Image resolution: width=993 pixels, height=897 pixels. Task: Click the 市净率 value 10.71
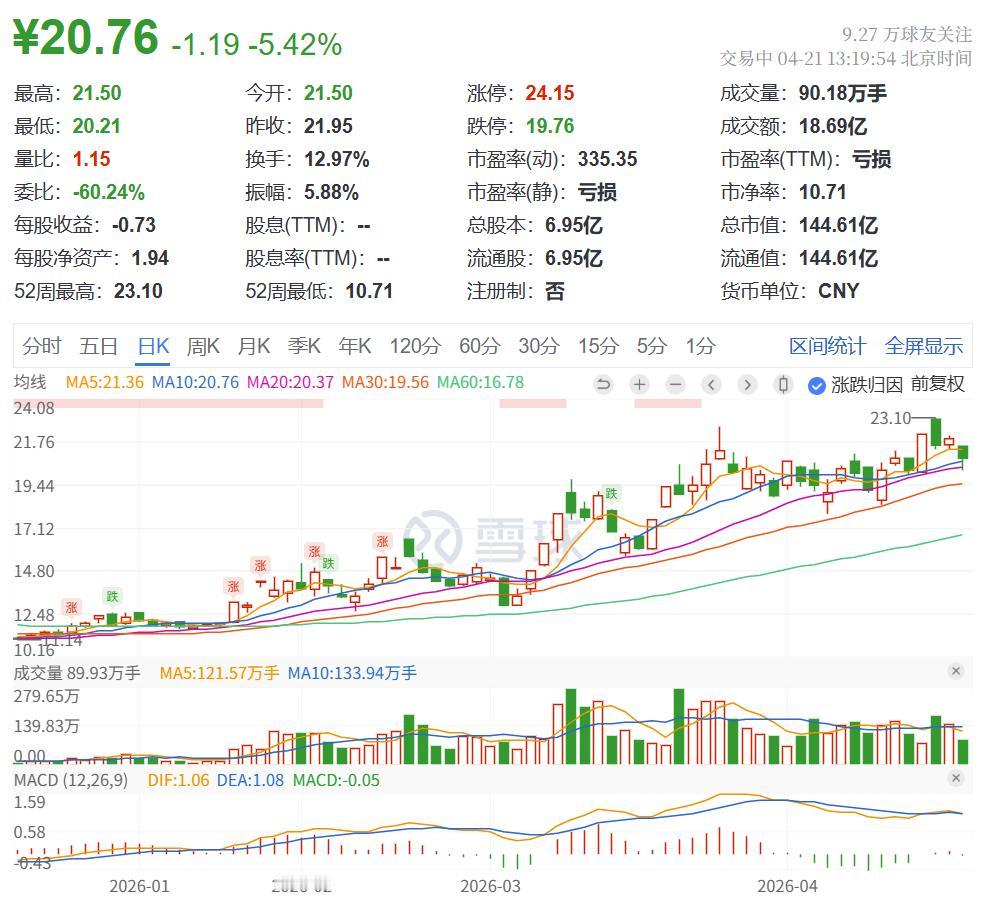point(823,192)
